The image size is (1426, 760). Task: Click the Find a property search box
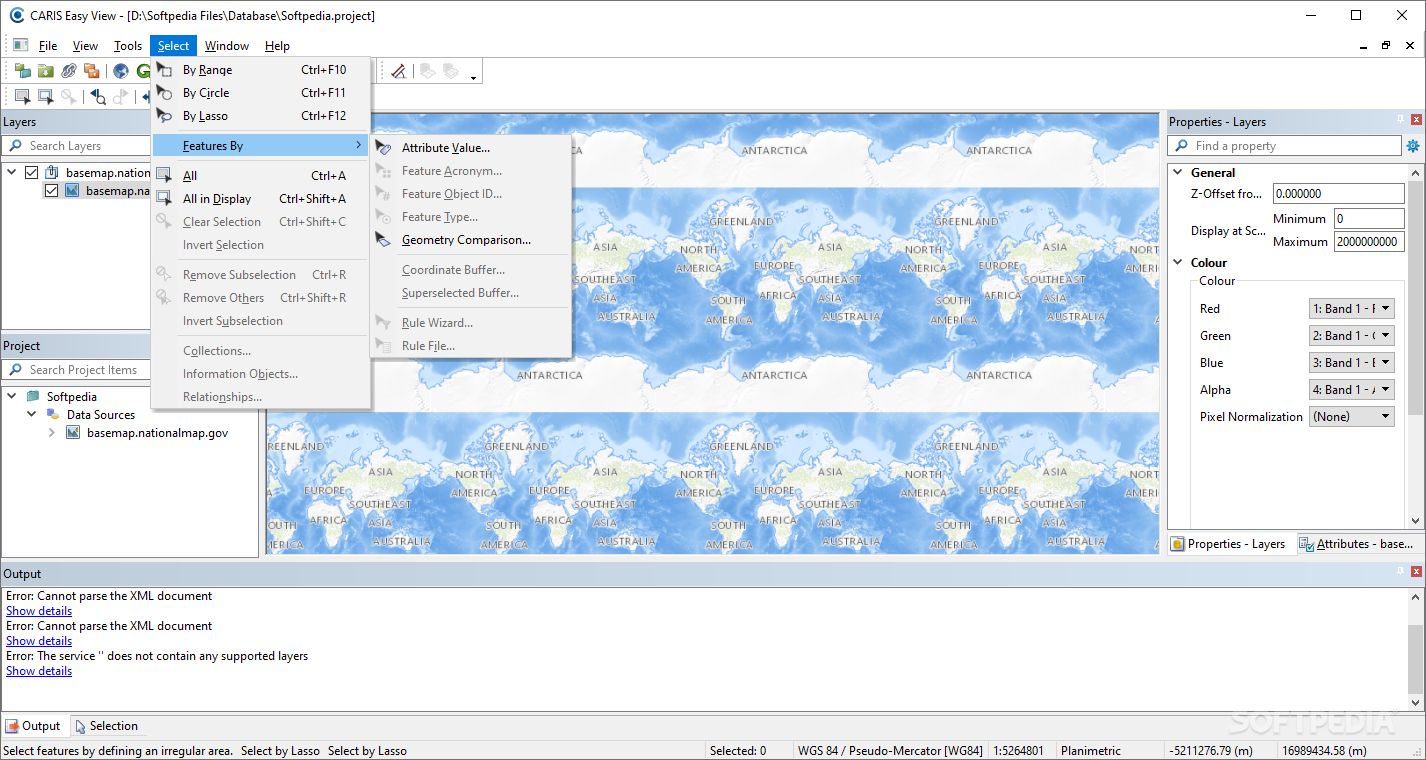click(1285, 146)
